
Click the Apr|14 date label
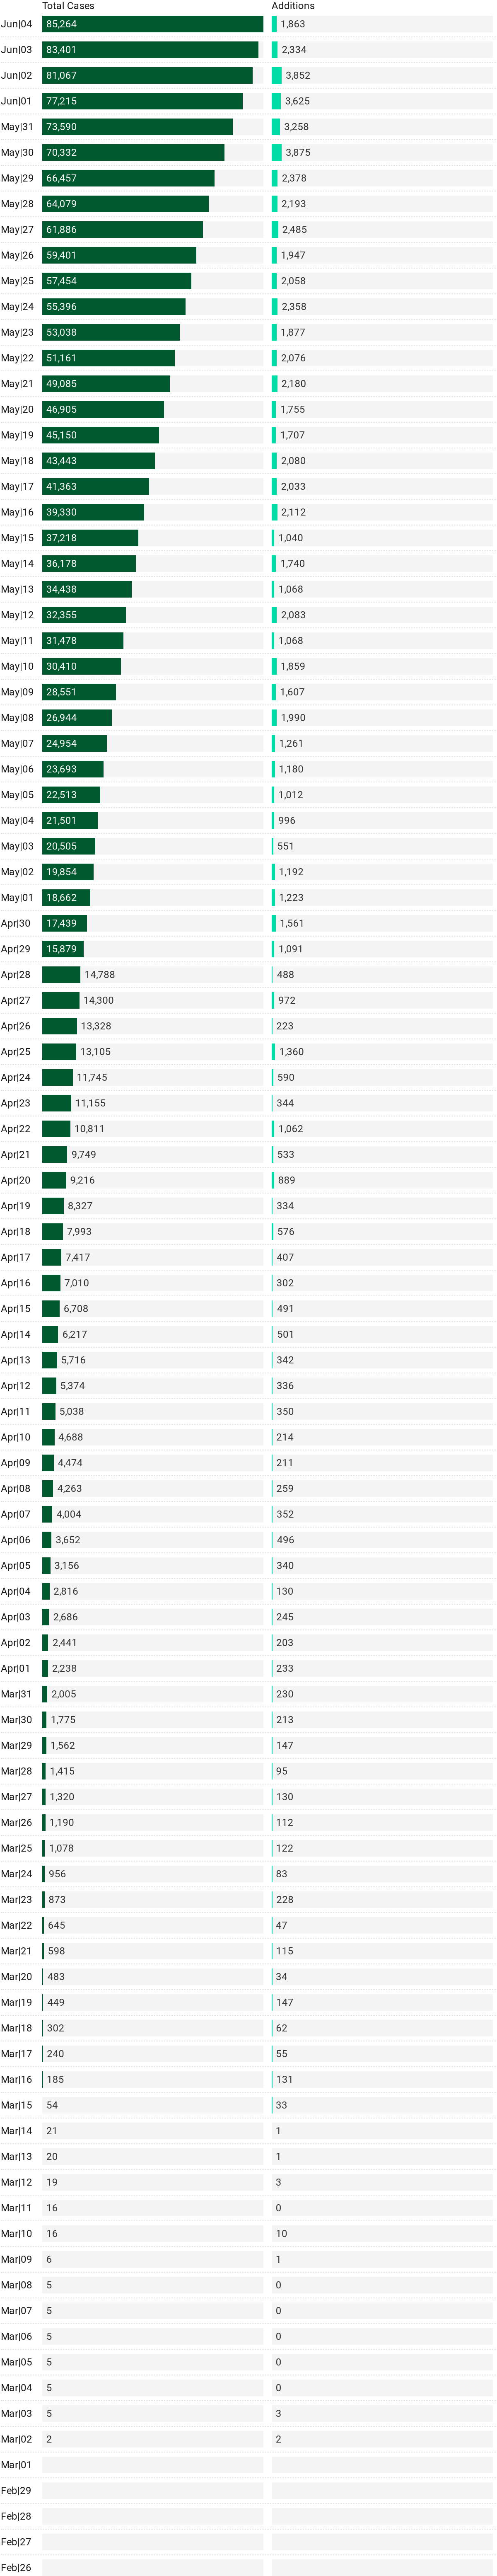point(16,1334)
